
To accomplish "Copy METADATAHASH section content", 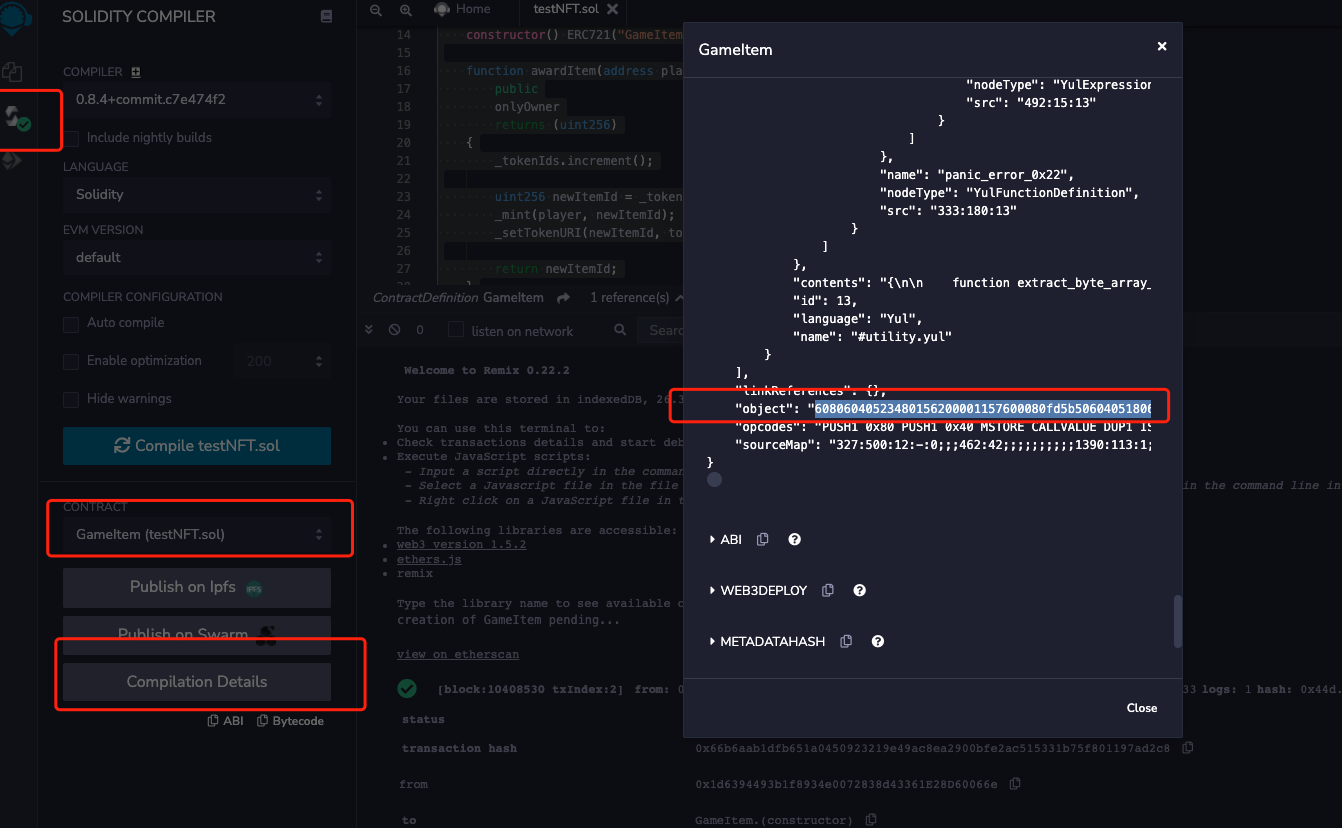I will click(846, 641).
